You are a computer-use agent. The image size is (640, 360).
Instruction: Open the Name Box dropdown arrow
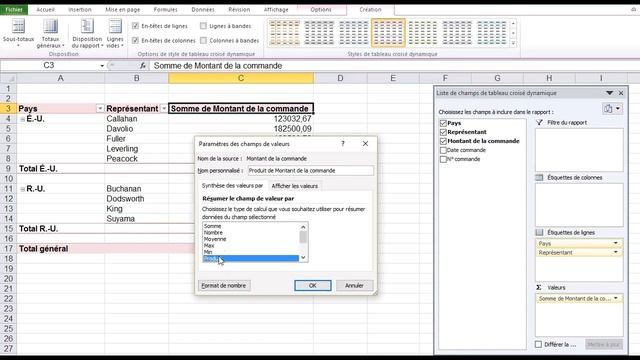[x=102, y=66]
